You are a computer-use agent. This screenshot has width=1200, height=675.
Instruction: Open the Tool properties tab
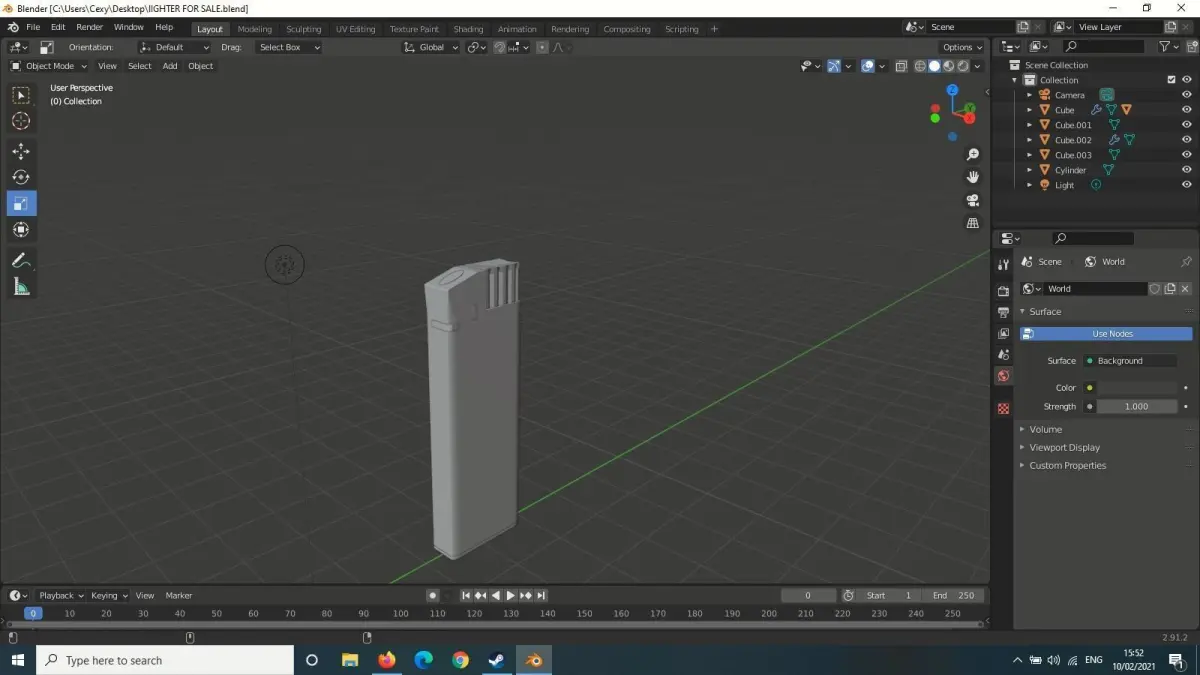[1004, 264]
